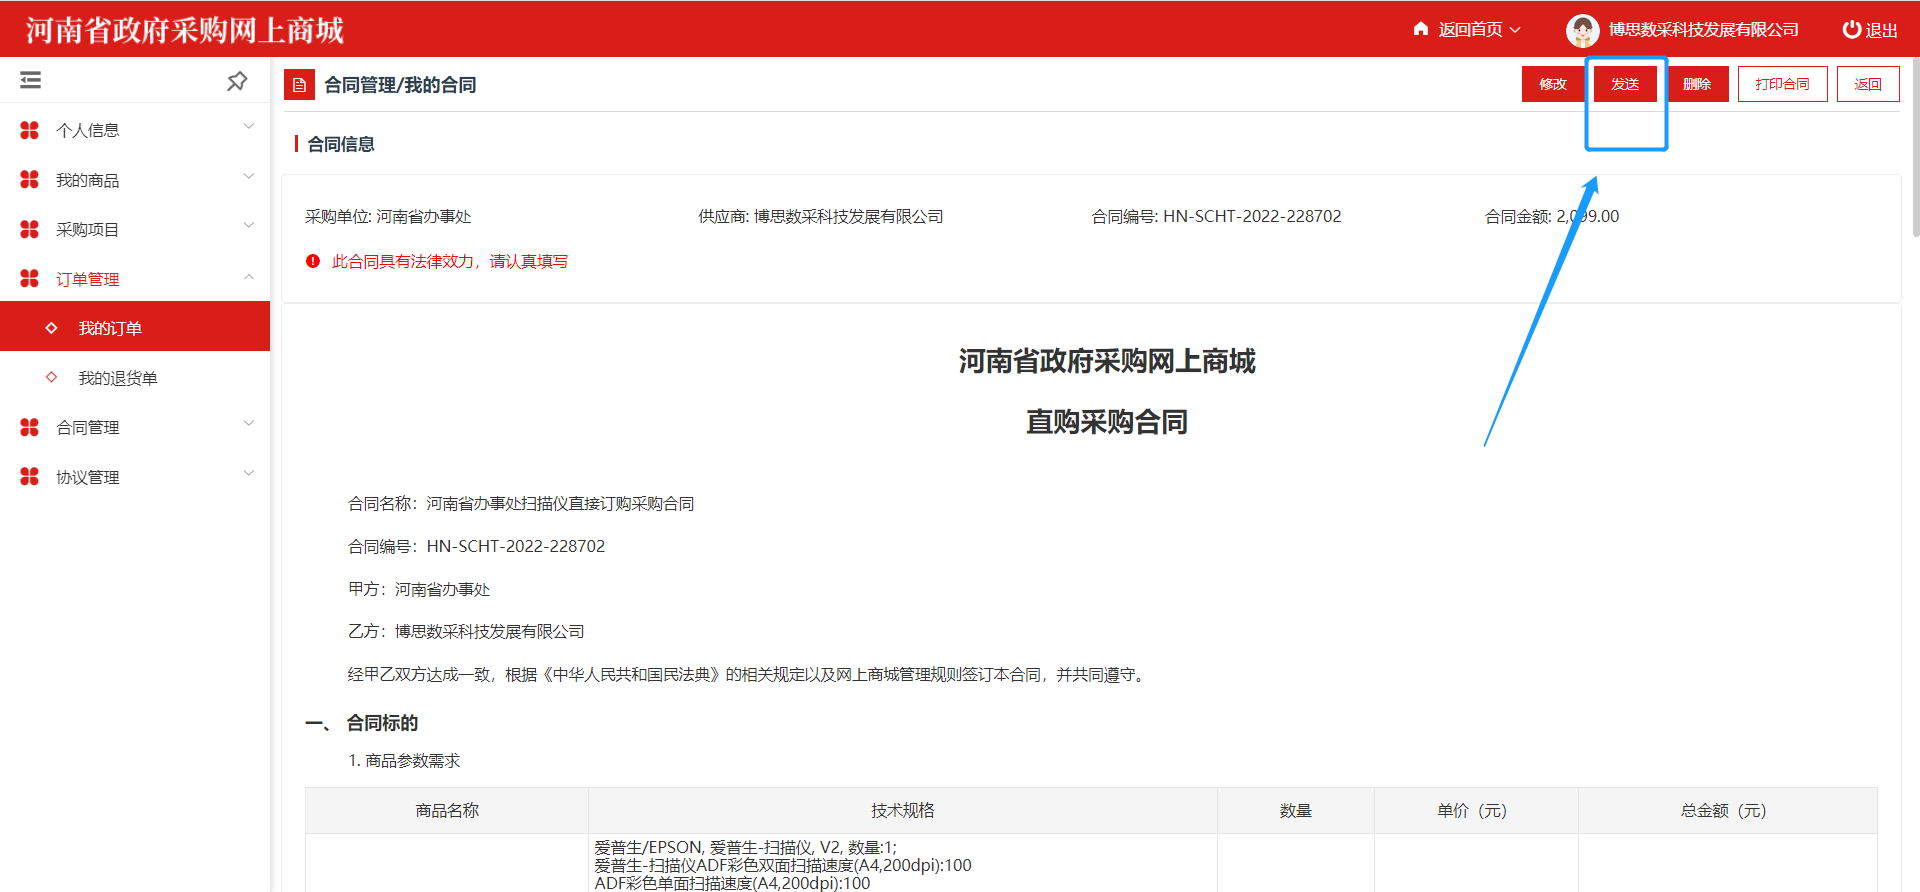Screen dimensions: 1920x892
Task: Click the 直购采购合同 heading
Action: (1107, 422)
